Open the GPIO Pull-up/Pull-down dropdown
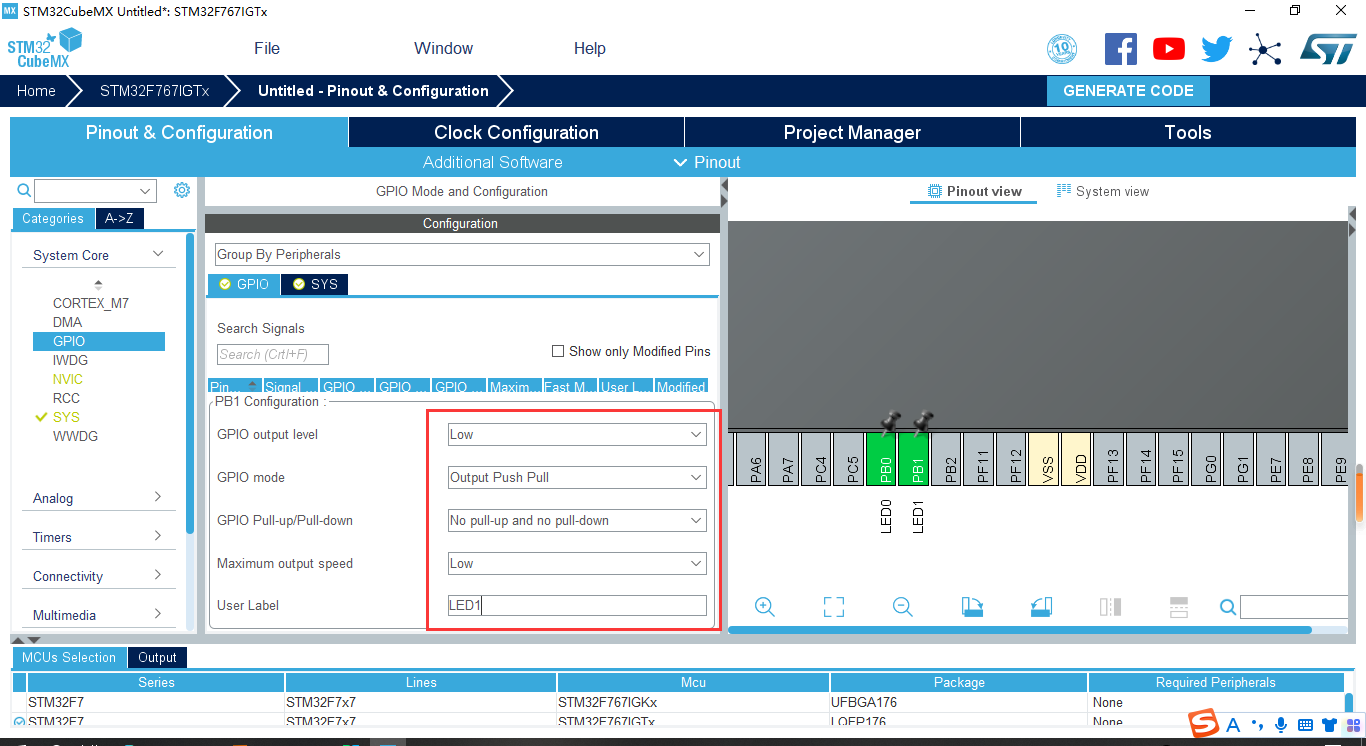1366x746 pixels. (x=577, y=520)
